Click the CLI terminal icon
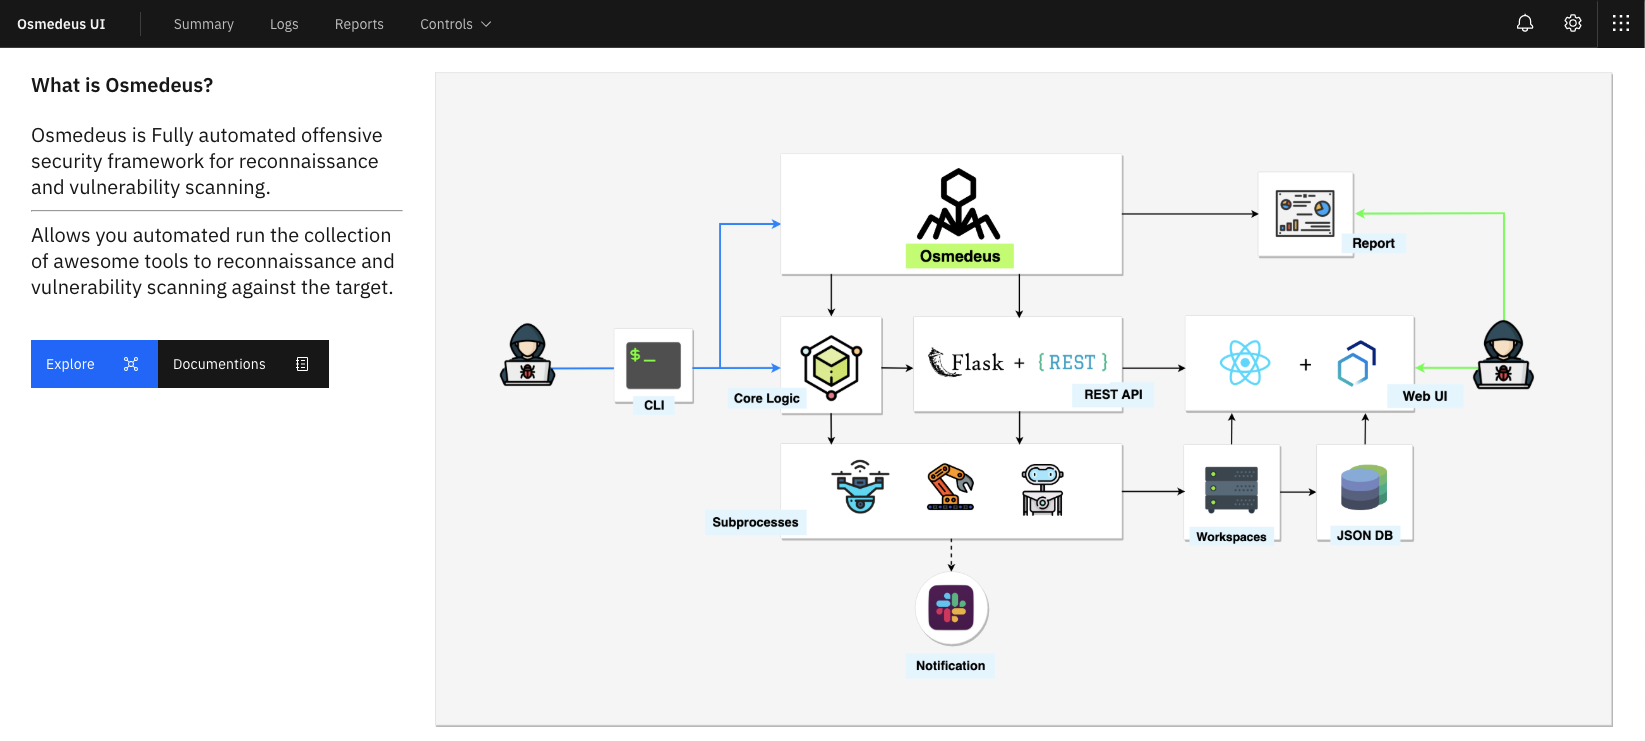The width and height of the screenshot is (1645, 741). [x=653, y=365]
